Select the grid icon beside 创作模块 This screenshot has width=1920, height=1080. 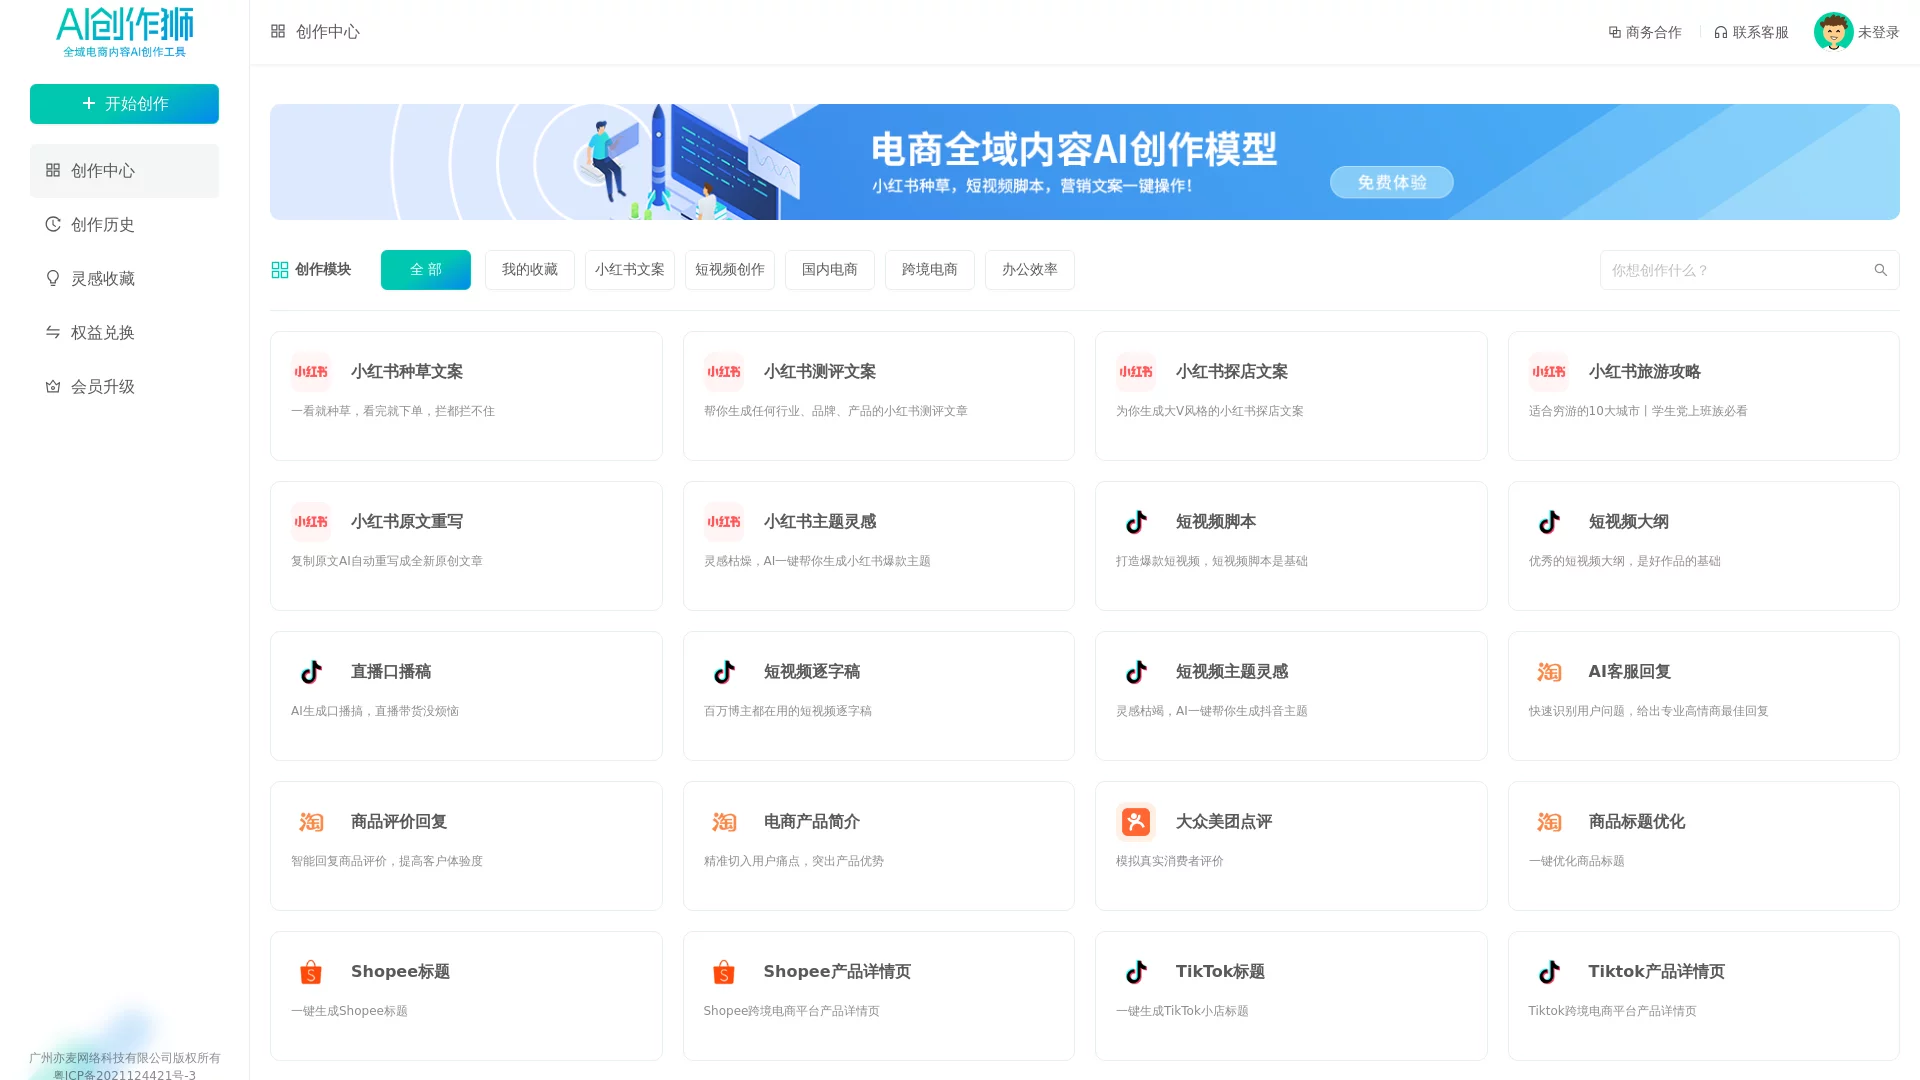pos(279,268)
